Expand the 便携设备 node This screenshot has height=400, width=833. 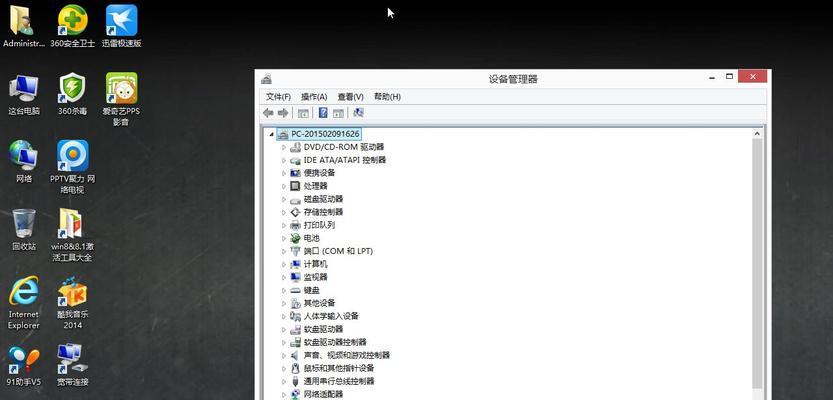[284, 173]
